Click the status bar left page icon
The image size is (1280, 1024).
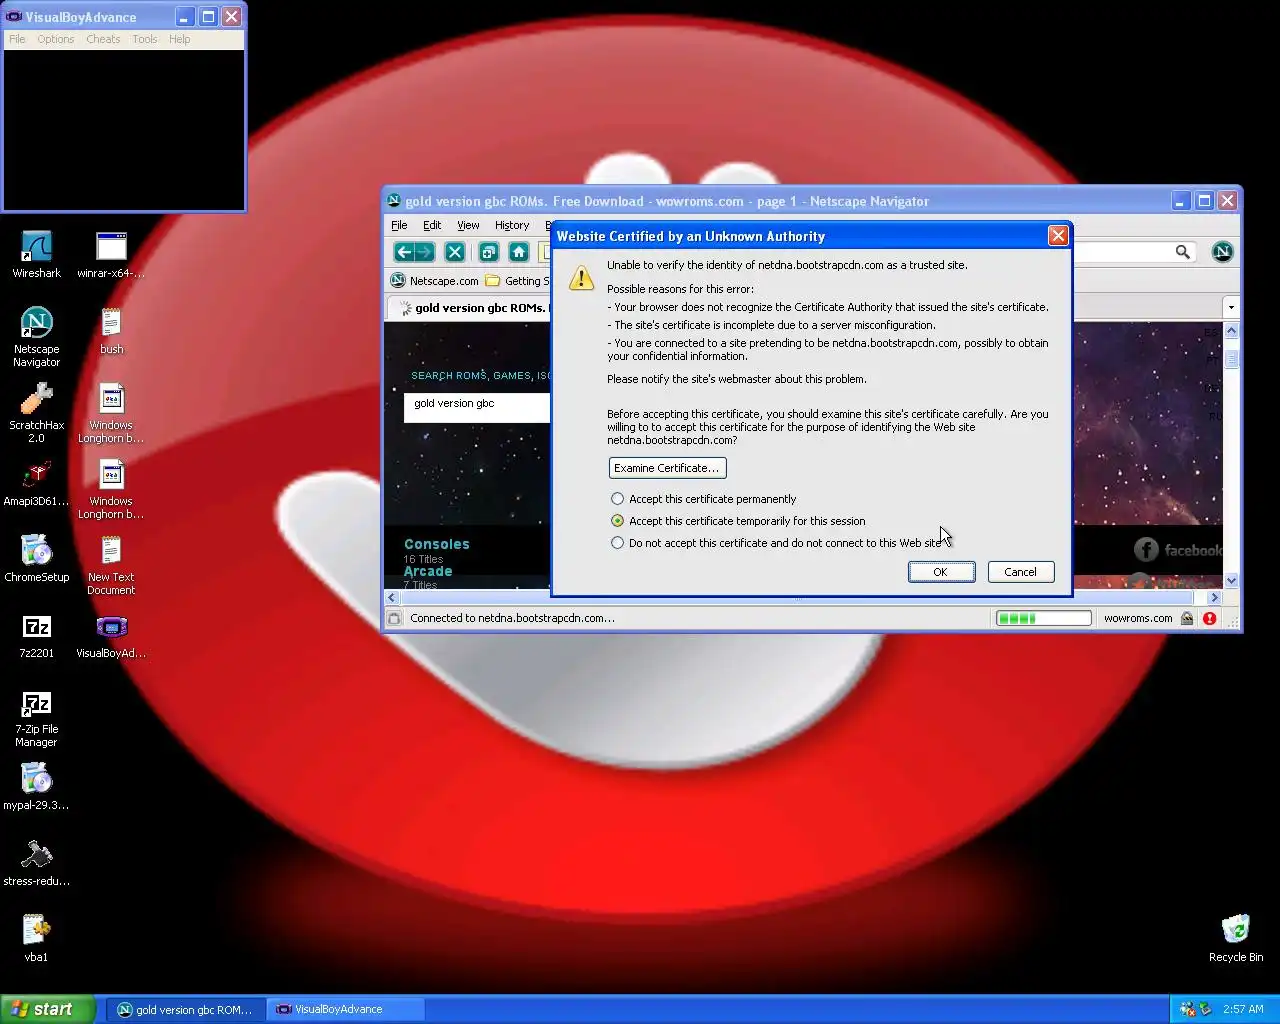(395, 618)
